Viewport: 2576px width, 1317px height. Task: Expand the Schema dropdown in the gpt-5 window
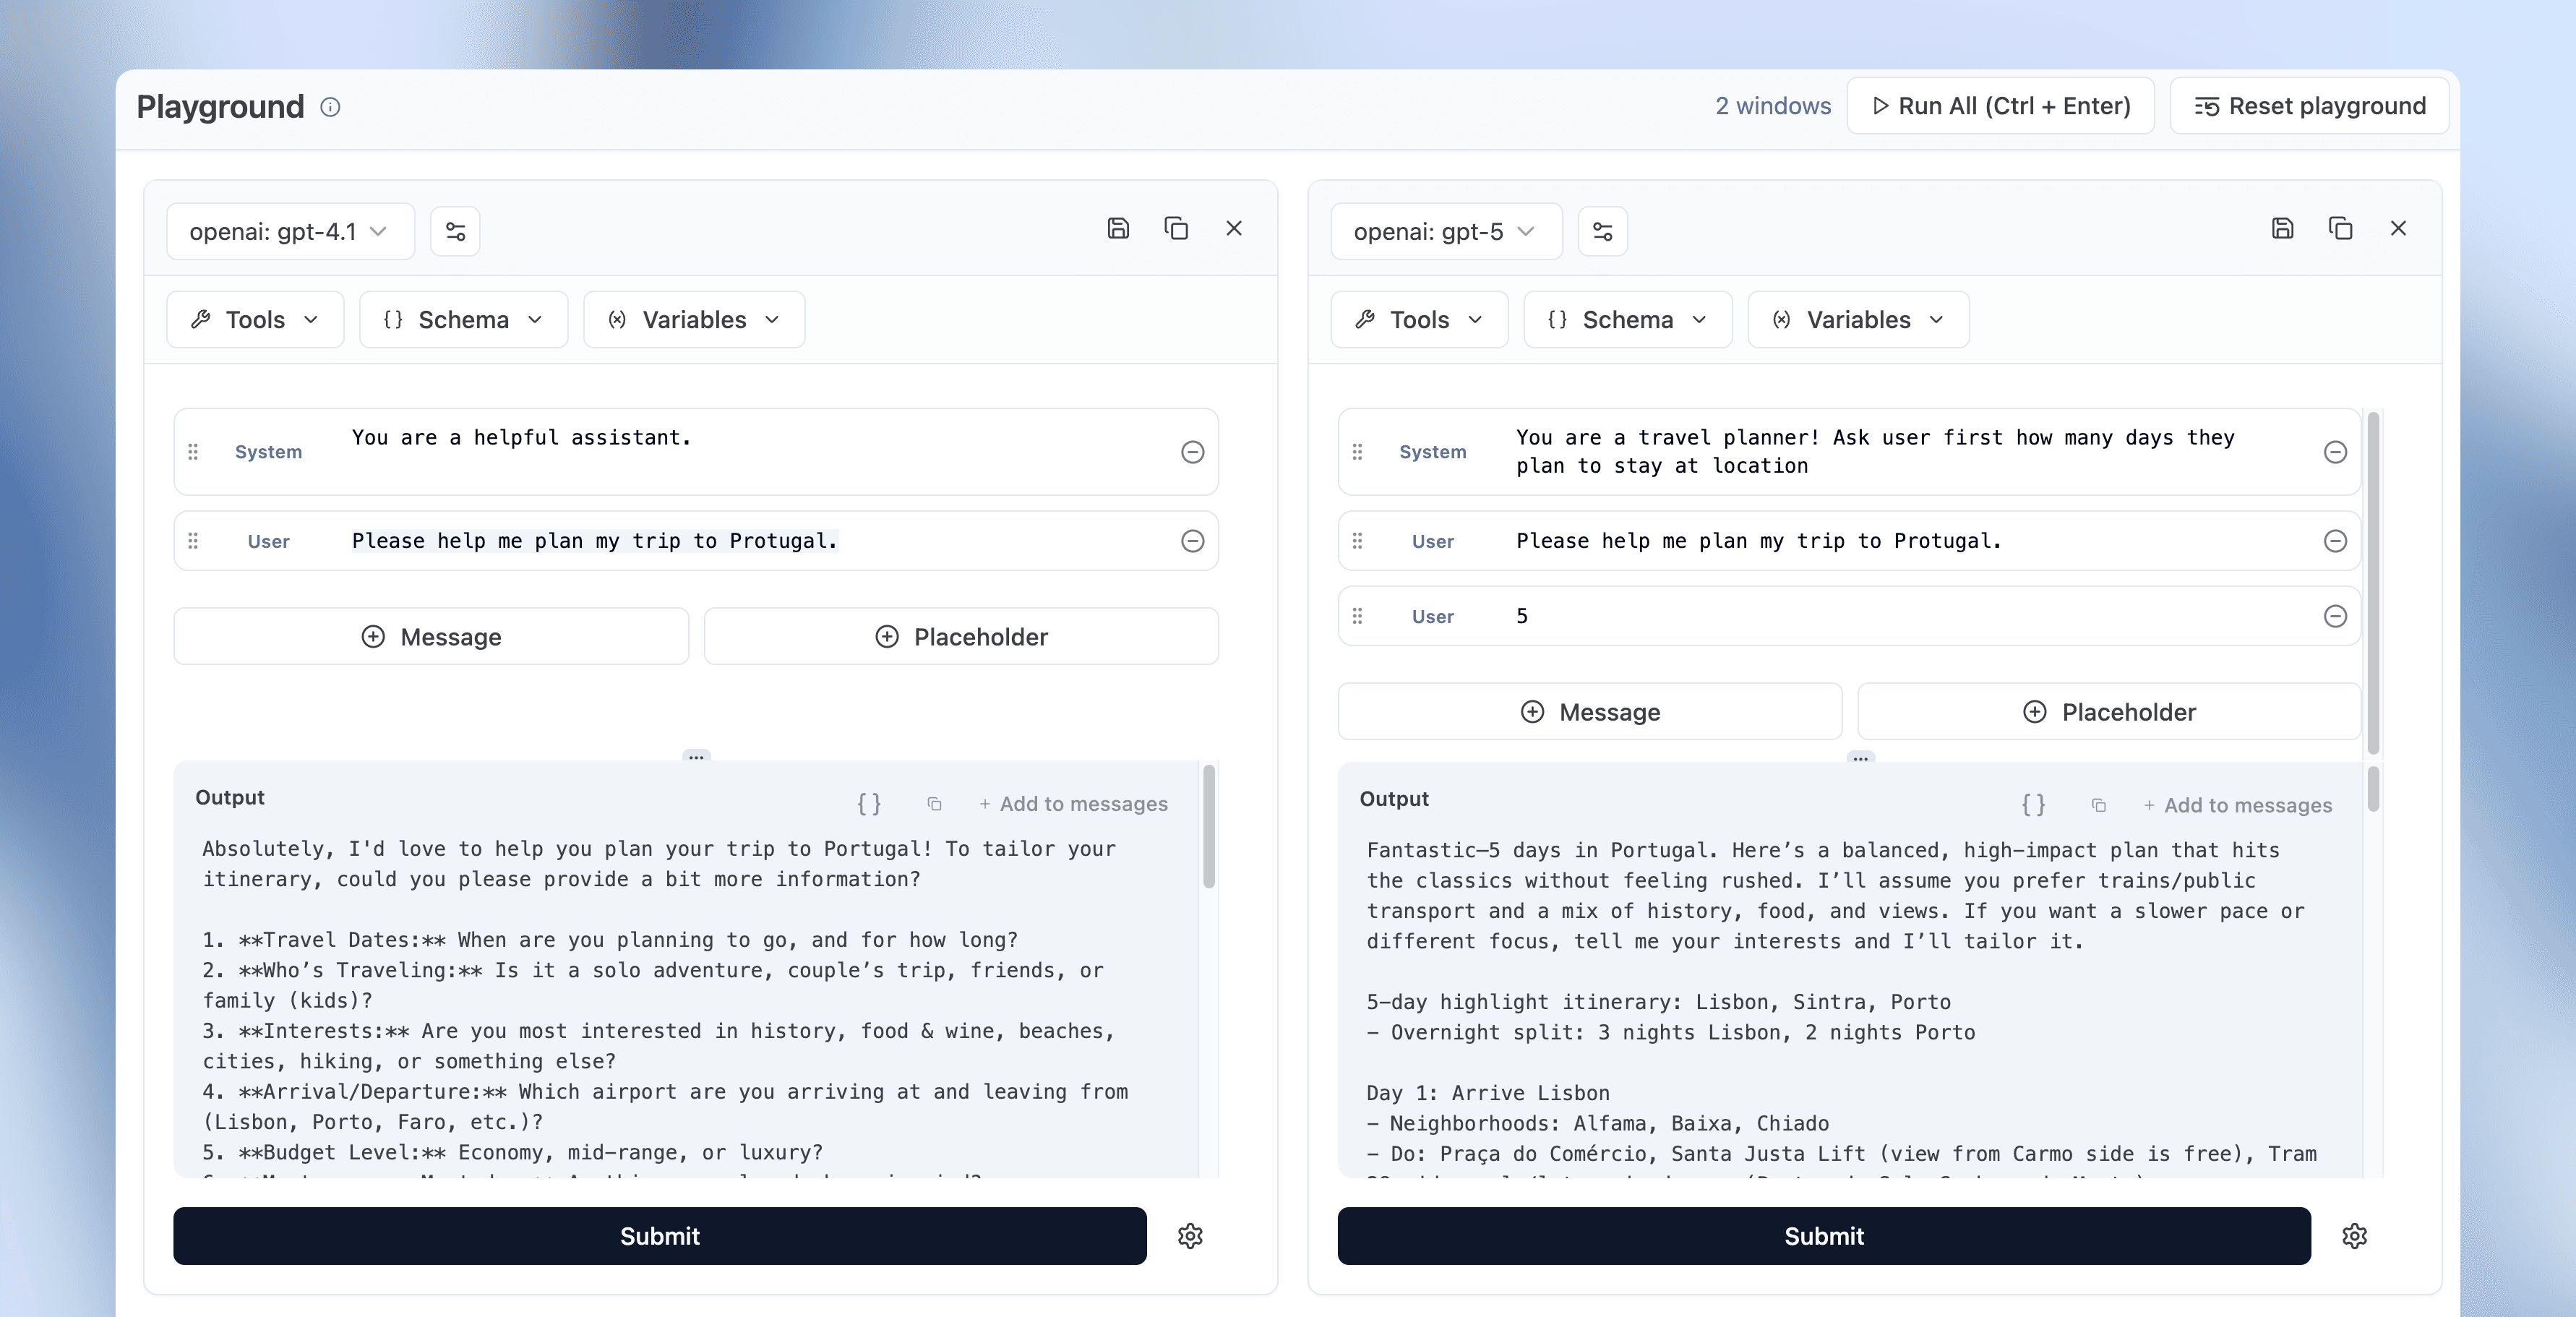pyautogui.click(x=1627, y=319)
